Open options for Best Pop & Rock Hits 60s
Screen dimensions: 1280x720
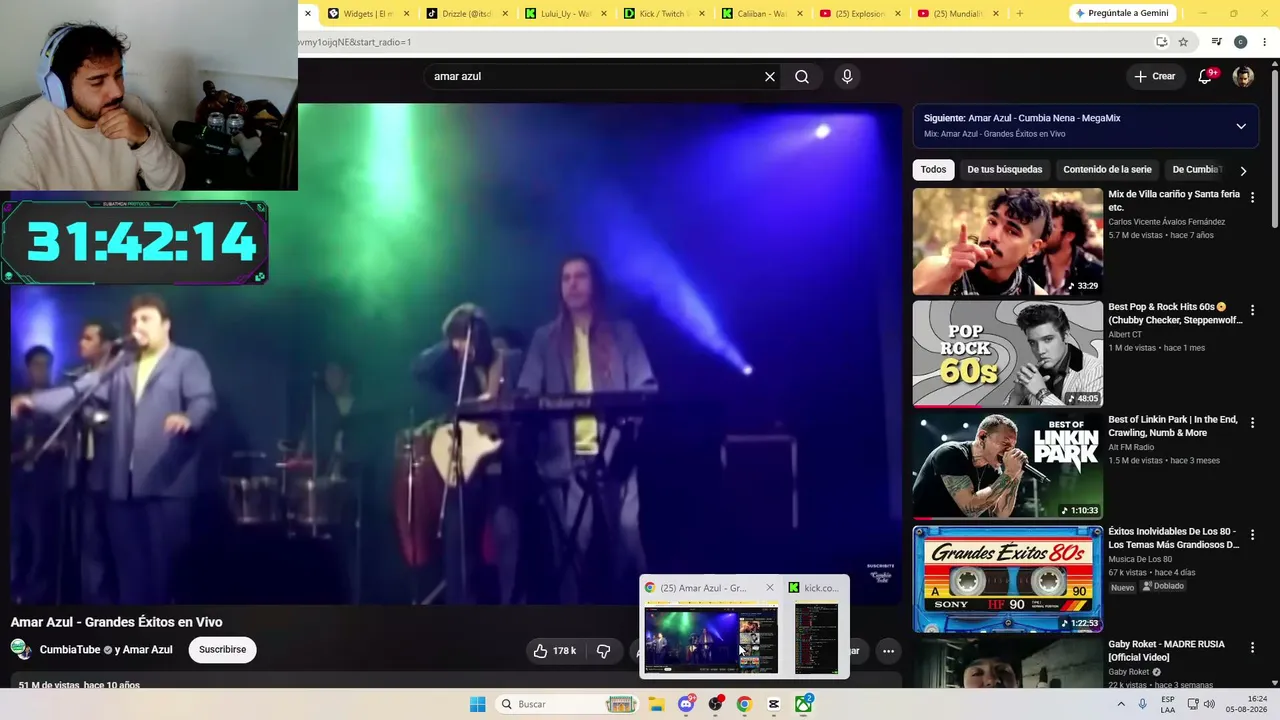[1252, 311]
